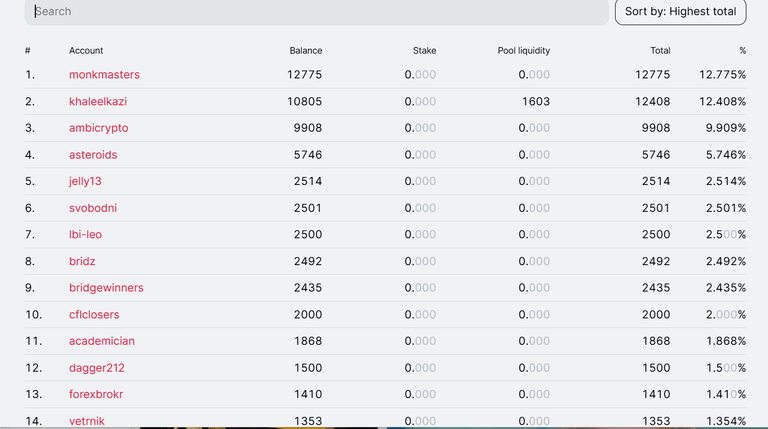
Task: Select the cflclosers account link
Action: [x=94, y=314]
